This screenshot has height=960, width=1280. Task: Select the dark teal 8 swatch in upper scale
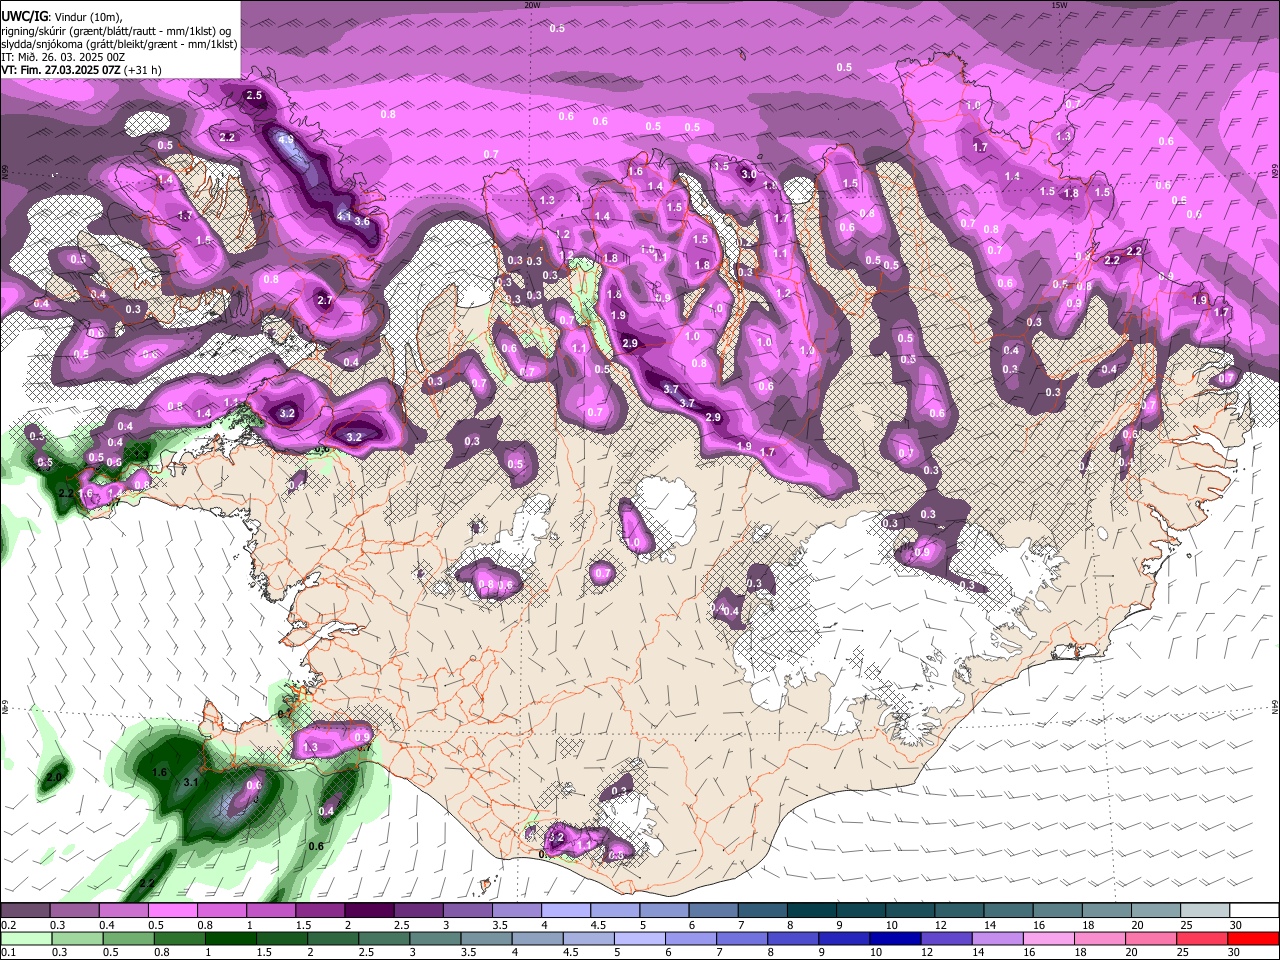pyautogui.click(x=812, y=911)
